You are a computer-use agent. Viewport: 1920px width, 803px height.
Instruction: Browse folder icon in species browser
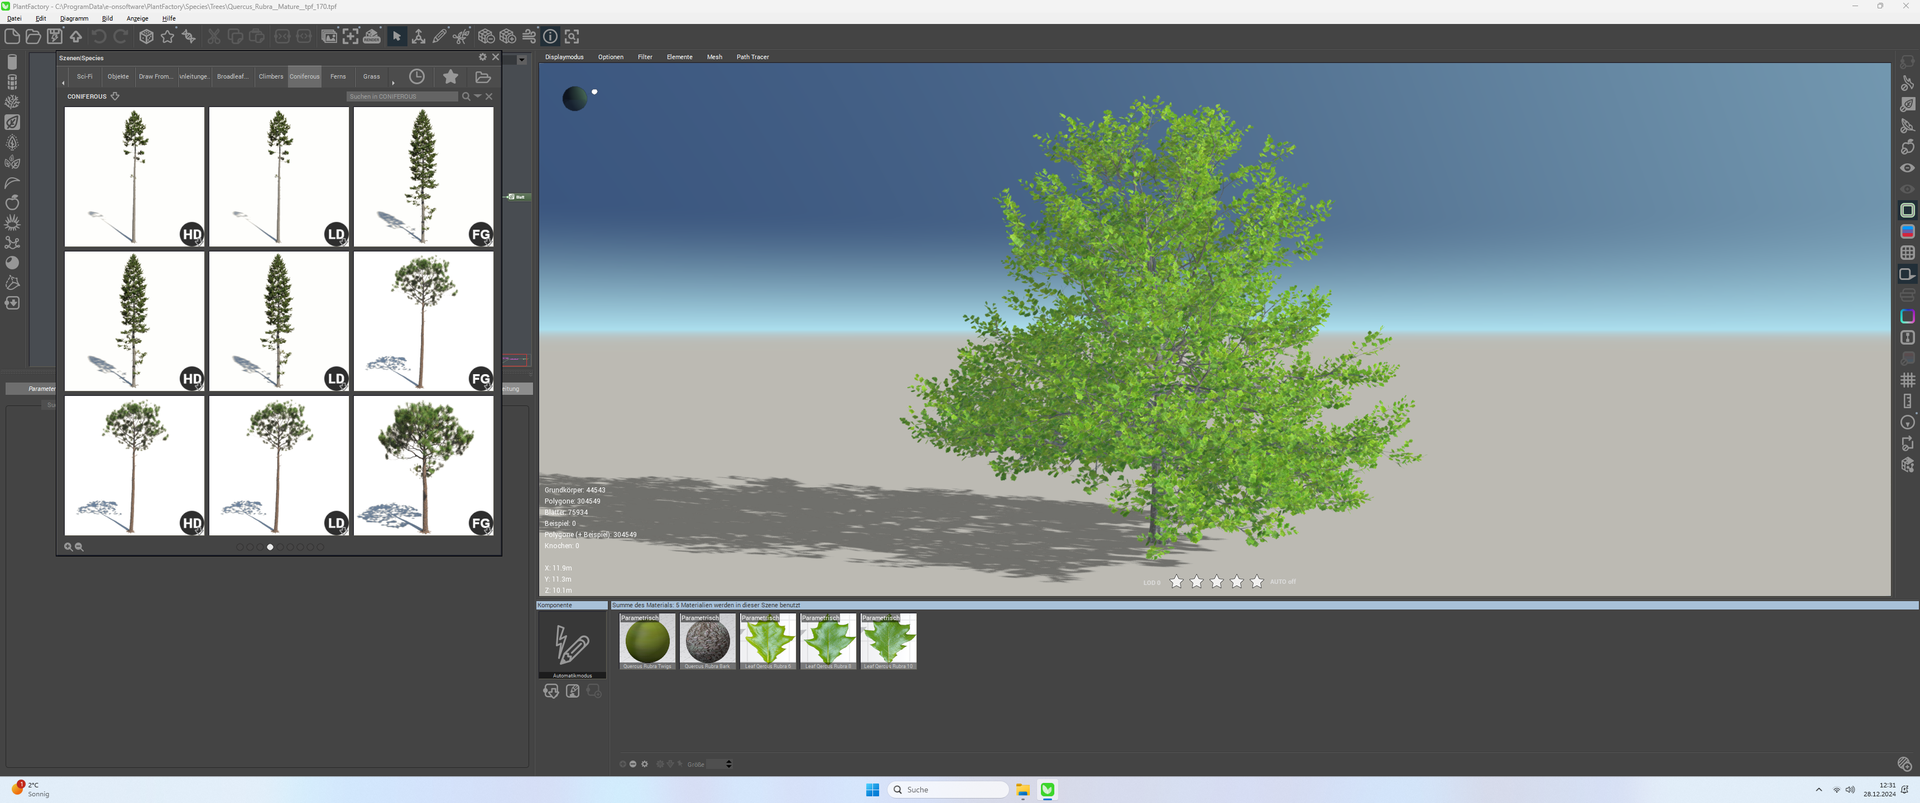point(483,76)
